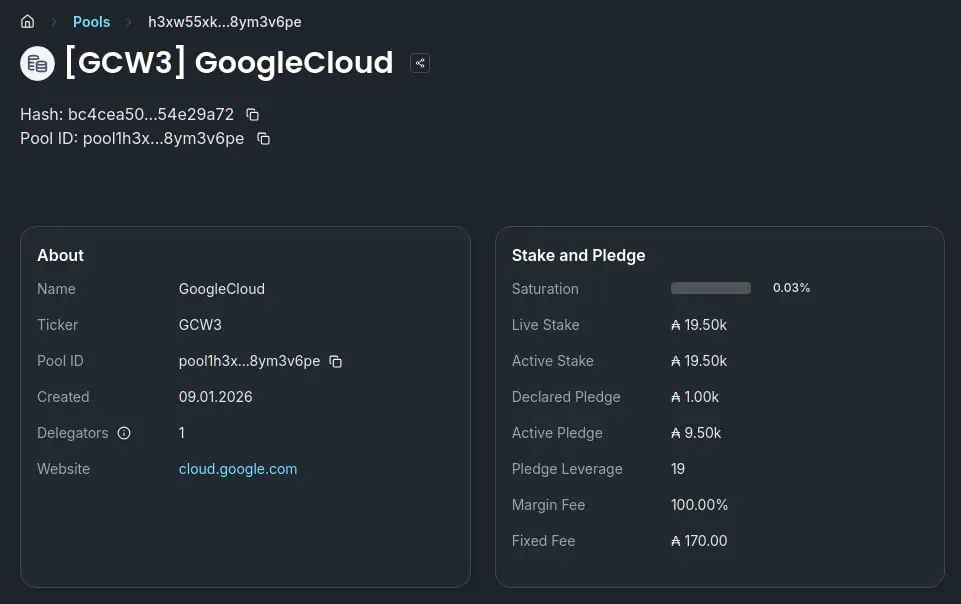The width and height of the screenshot is (961, 604).
Task: Copy the pool hash bc4cea50...54e29a72
Action: point(253,115)
